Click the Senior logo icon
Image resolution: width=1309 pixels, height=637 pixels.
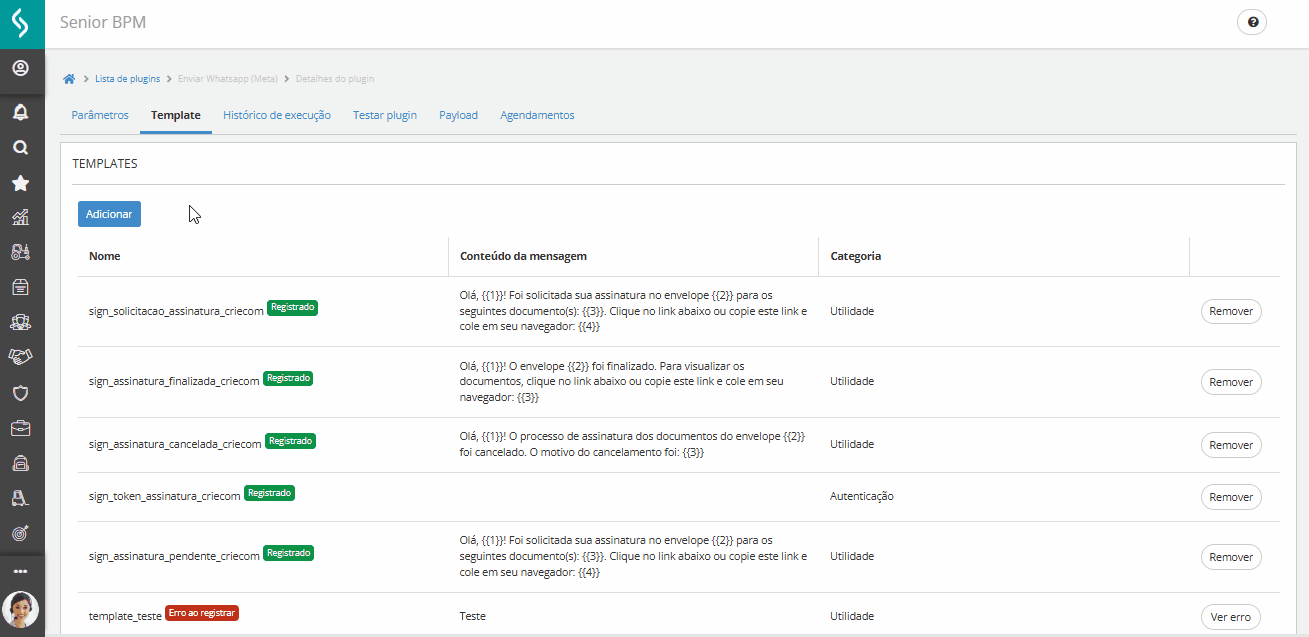click(22, 23)
